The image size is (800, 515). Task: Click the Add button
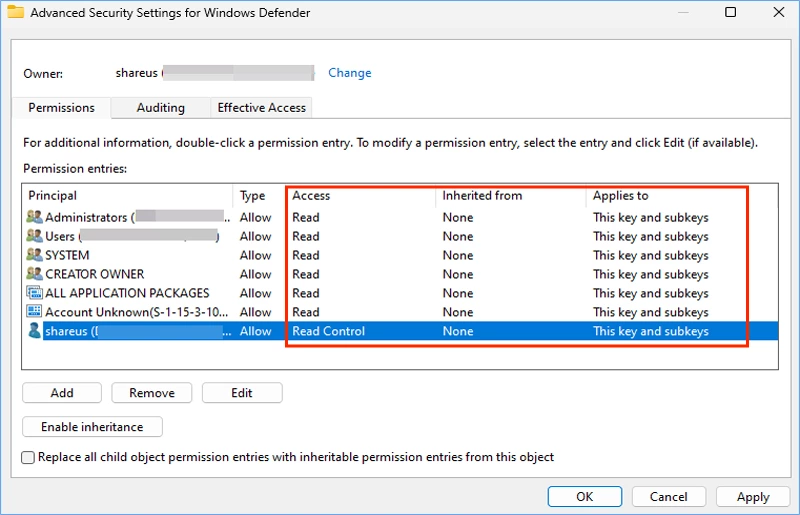pos(62,393)
